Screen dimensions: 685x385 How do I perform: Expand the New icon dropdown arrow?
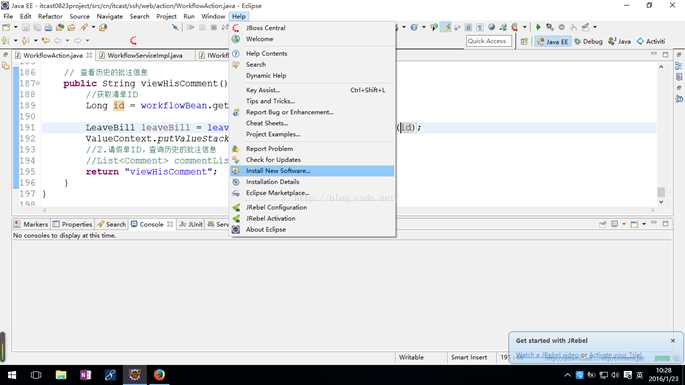[15, 28]
